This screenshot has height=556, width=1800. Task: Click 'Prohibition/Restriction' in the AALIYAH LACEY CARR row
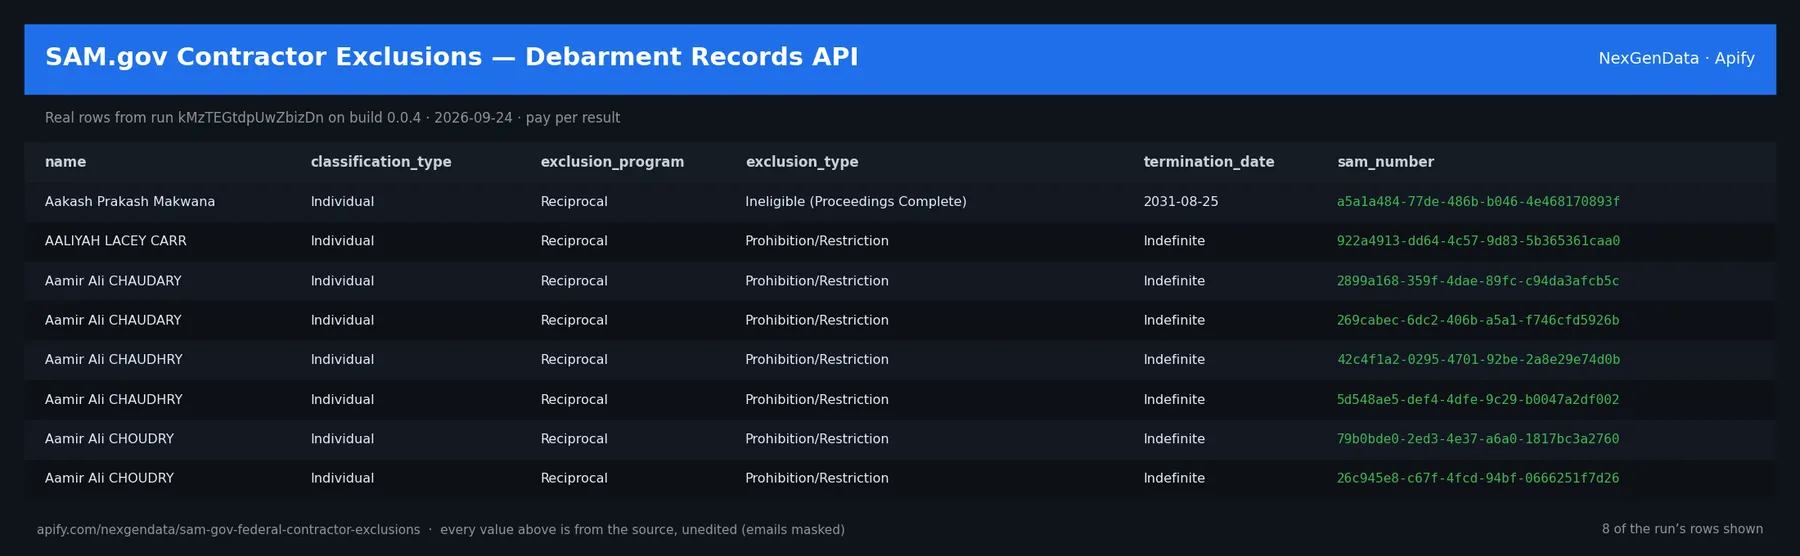(817, 241)
